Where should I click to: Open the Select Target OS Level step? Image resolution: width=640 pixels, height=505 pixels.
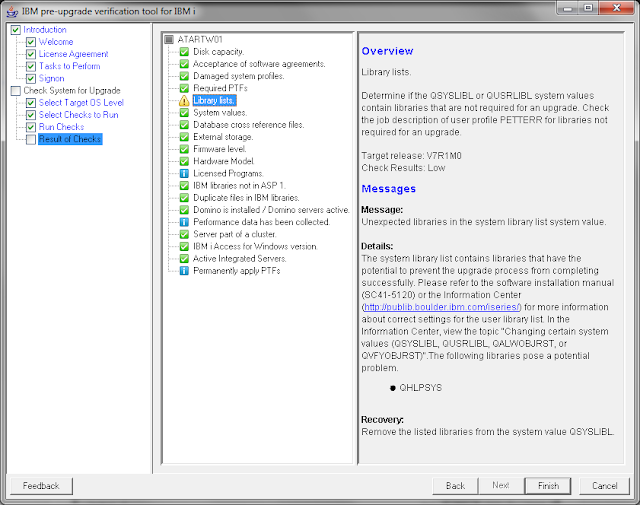pyautogui.click(x=81, y=103)
